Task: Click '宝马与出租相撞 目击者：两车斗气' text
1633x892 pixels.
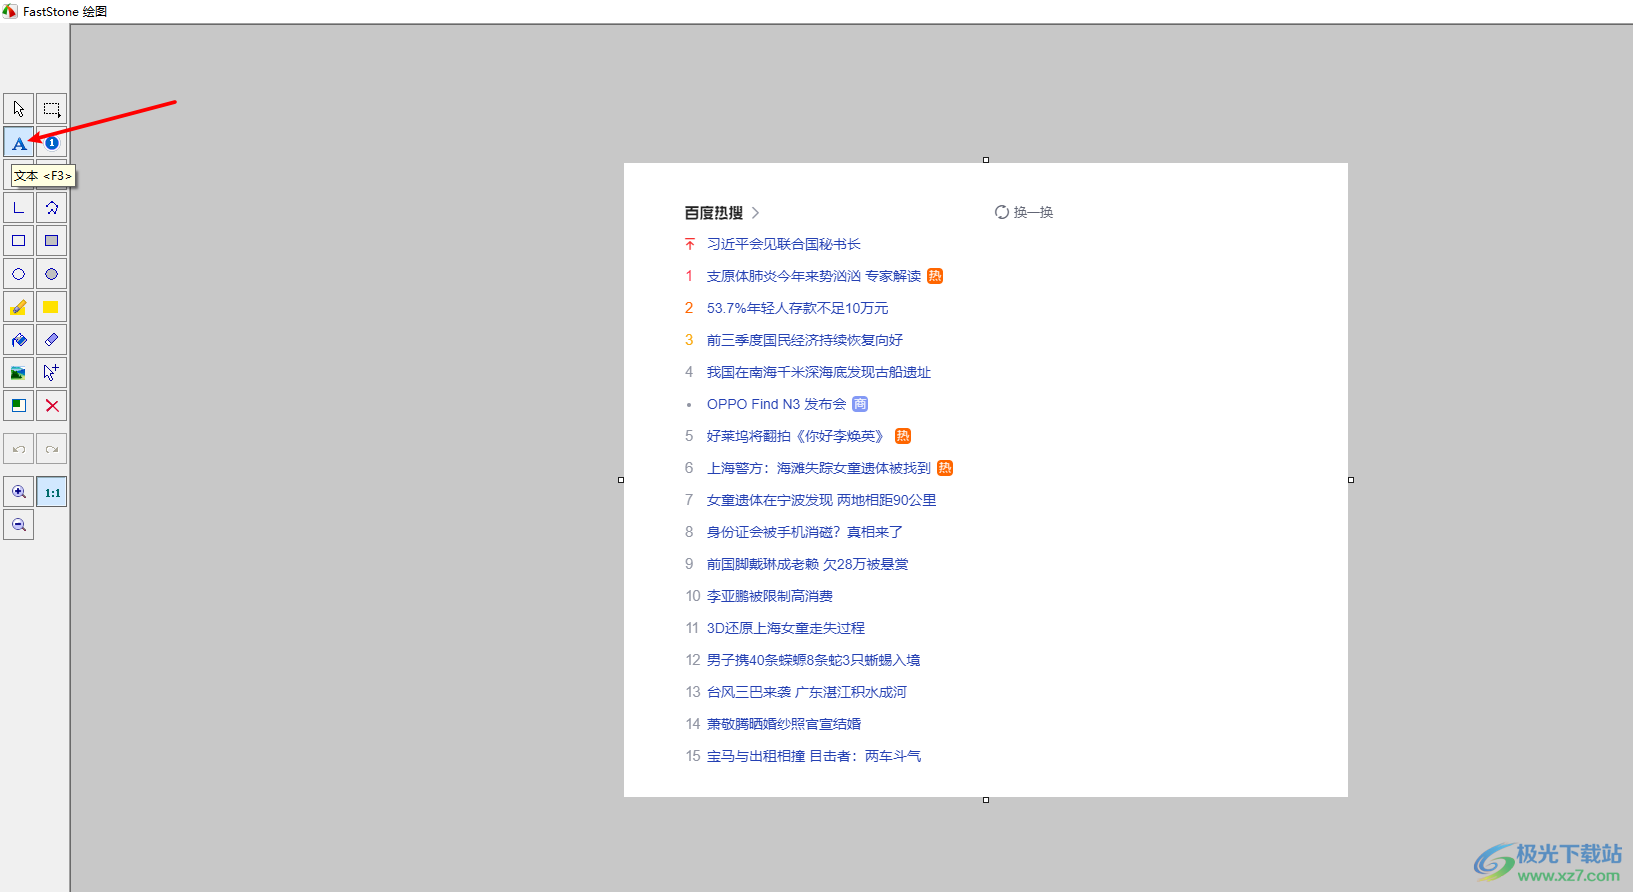Action: click(814, 756)
